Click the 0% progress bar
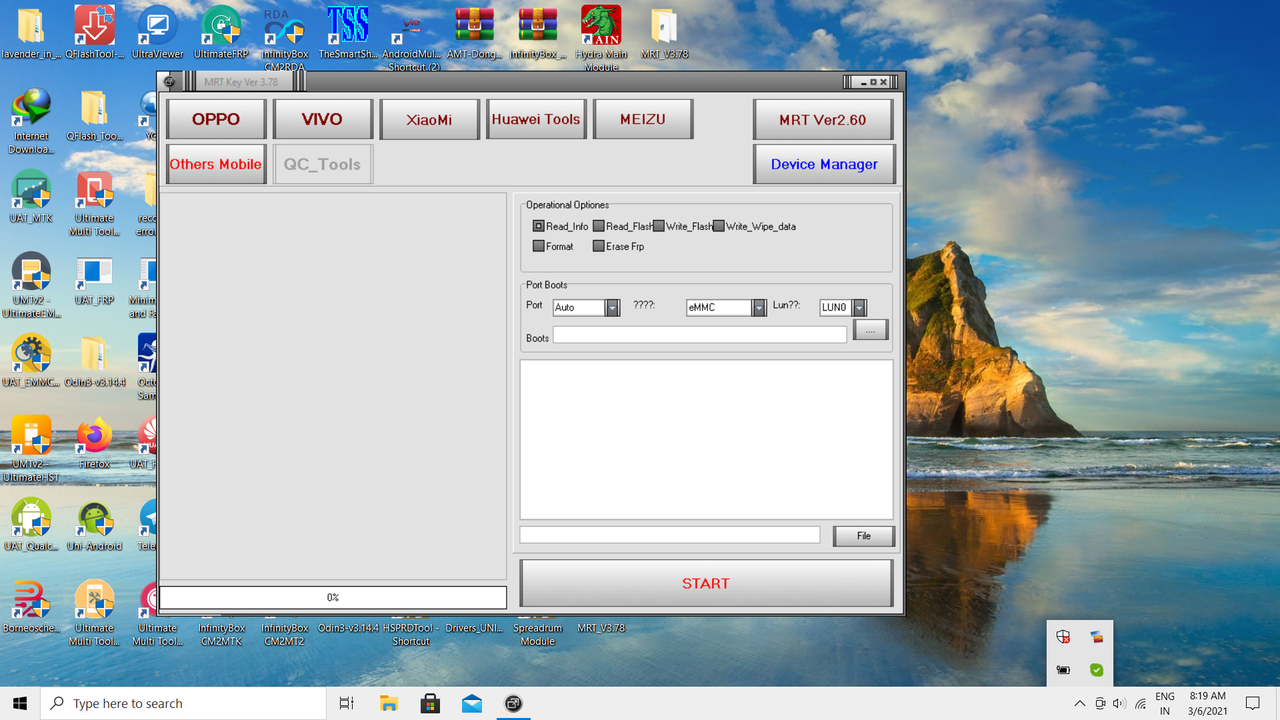This screenshot has width=1280, height=720. pyautogui.click(x=333, y=597)
